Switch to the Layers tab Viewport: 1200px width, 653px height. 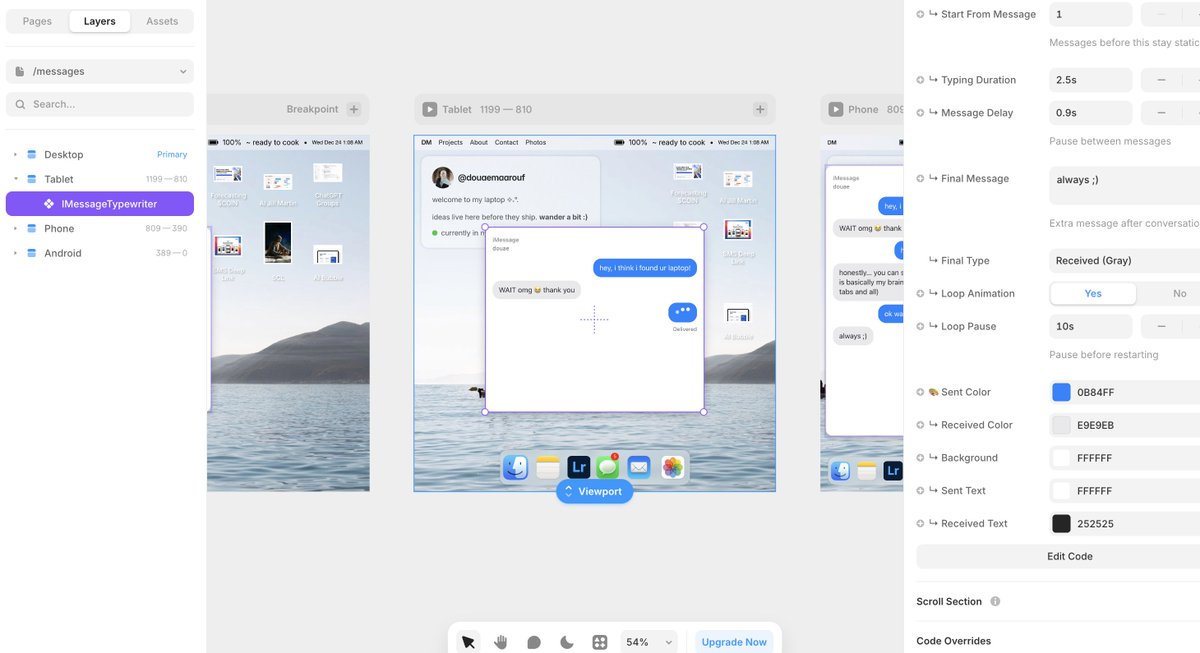coord(100,21)
